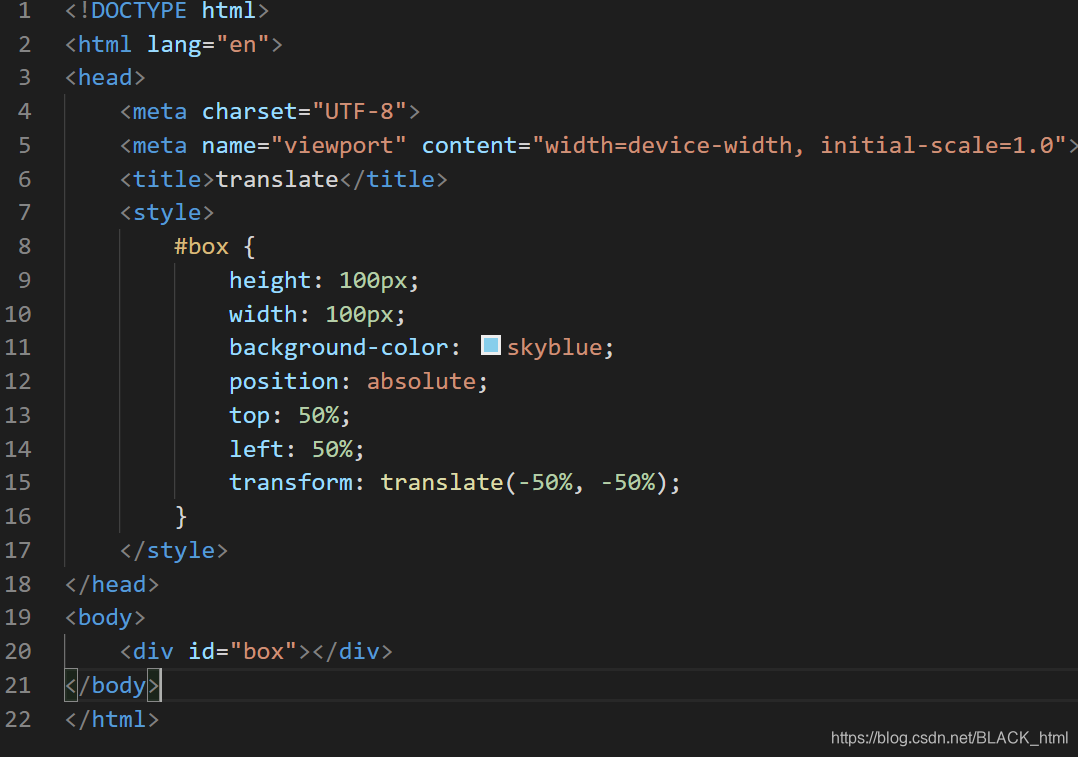The image size is (1078, 757).
Task: Click the "50%" value on the left line
Action: coord(332,449)
